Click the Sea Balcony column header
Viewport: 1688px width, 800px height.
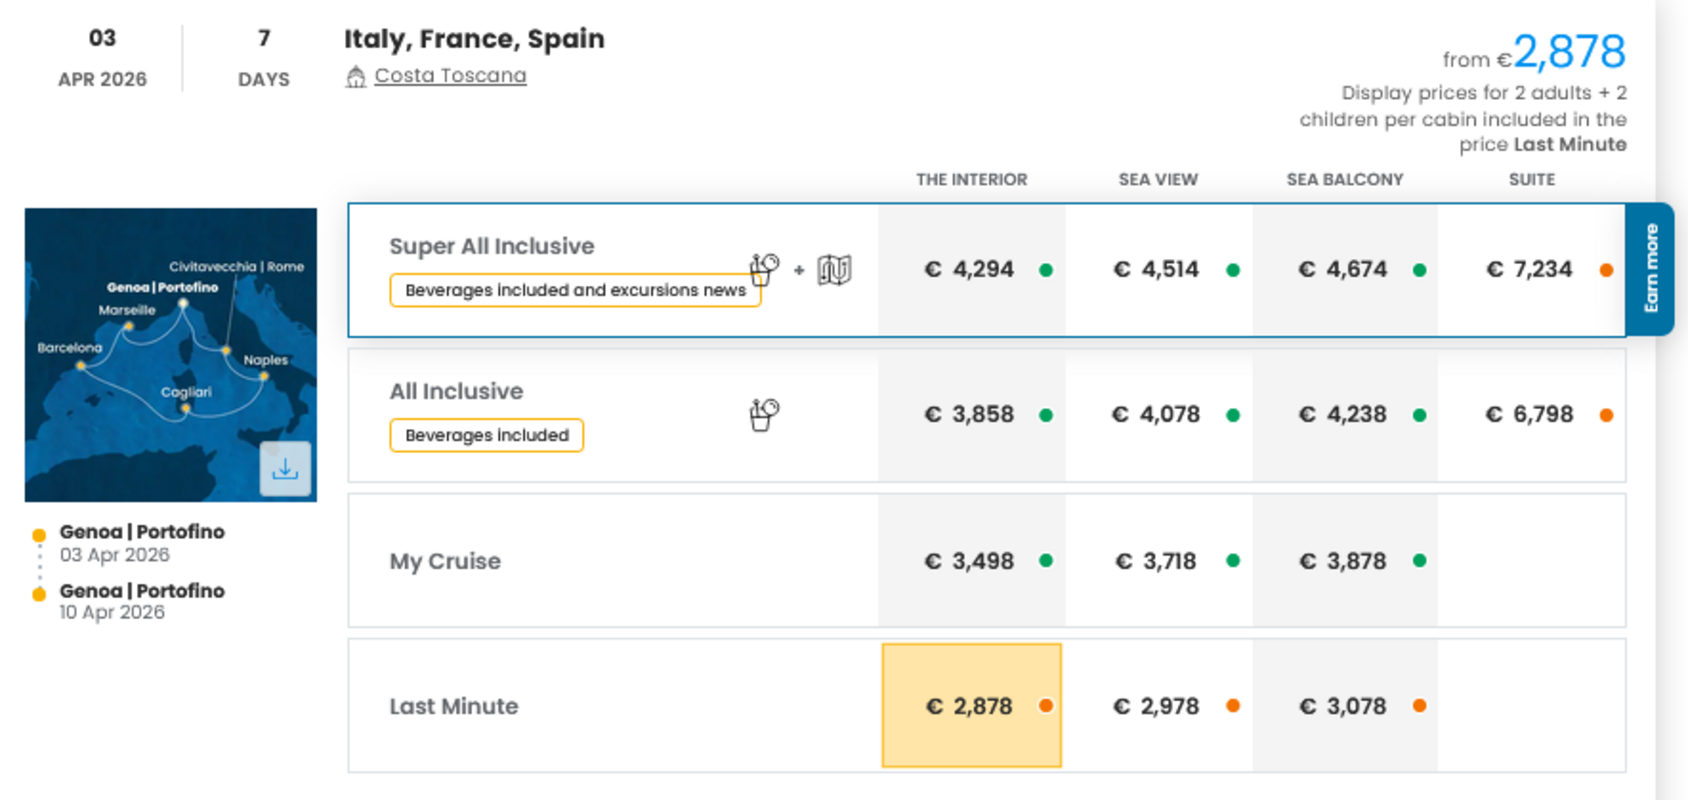[1344, 180]
